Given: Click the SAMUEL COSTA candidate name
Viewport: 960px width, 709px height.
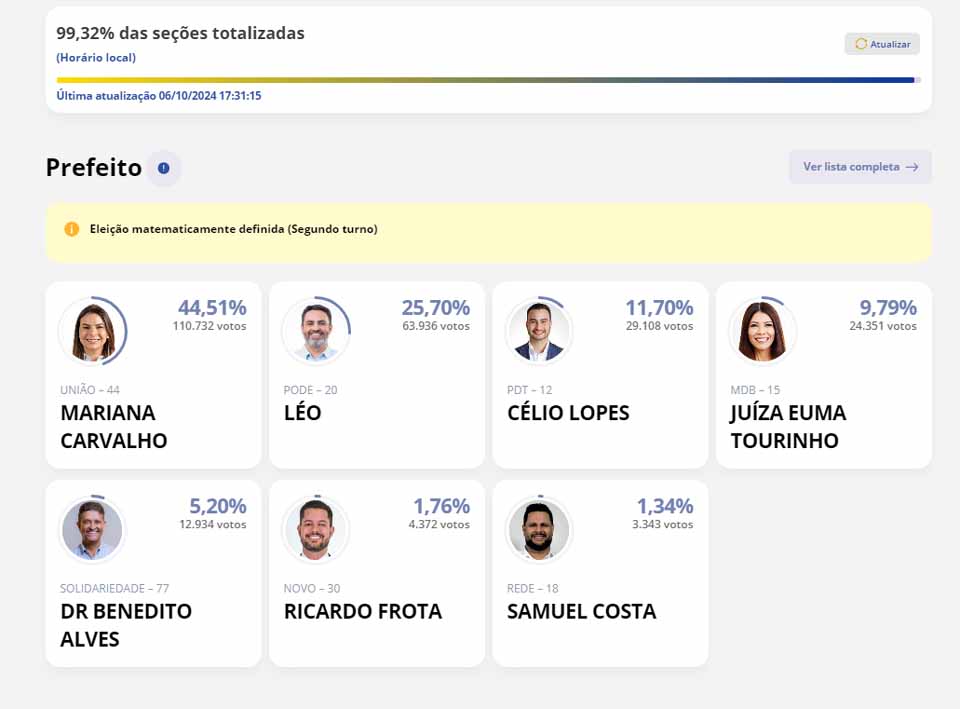Looking at the screenshot, I should pyautogui.click(x=581, y=612).
